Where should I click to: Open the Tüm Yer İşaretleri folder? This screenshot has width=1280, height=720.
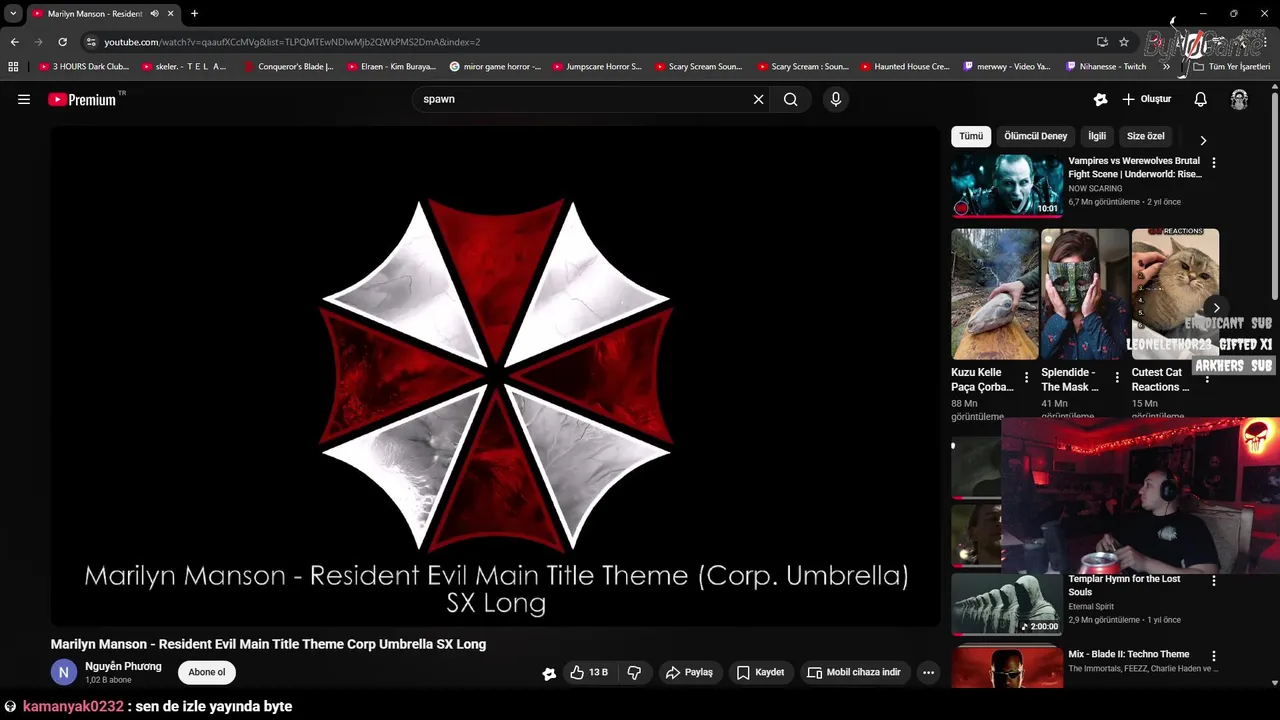tap(1232, 66)
